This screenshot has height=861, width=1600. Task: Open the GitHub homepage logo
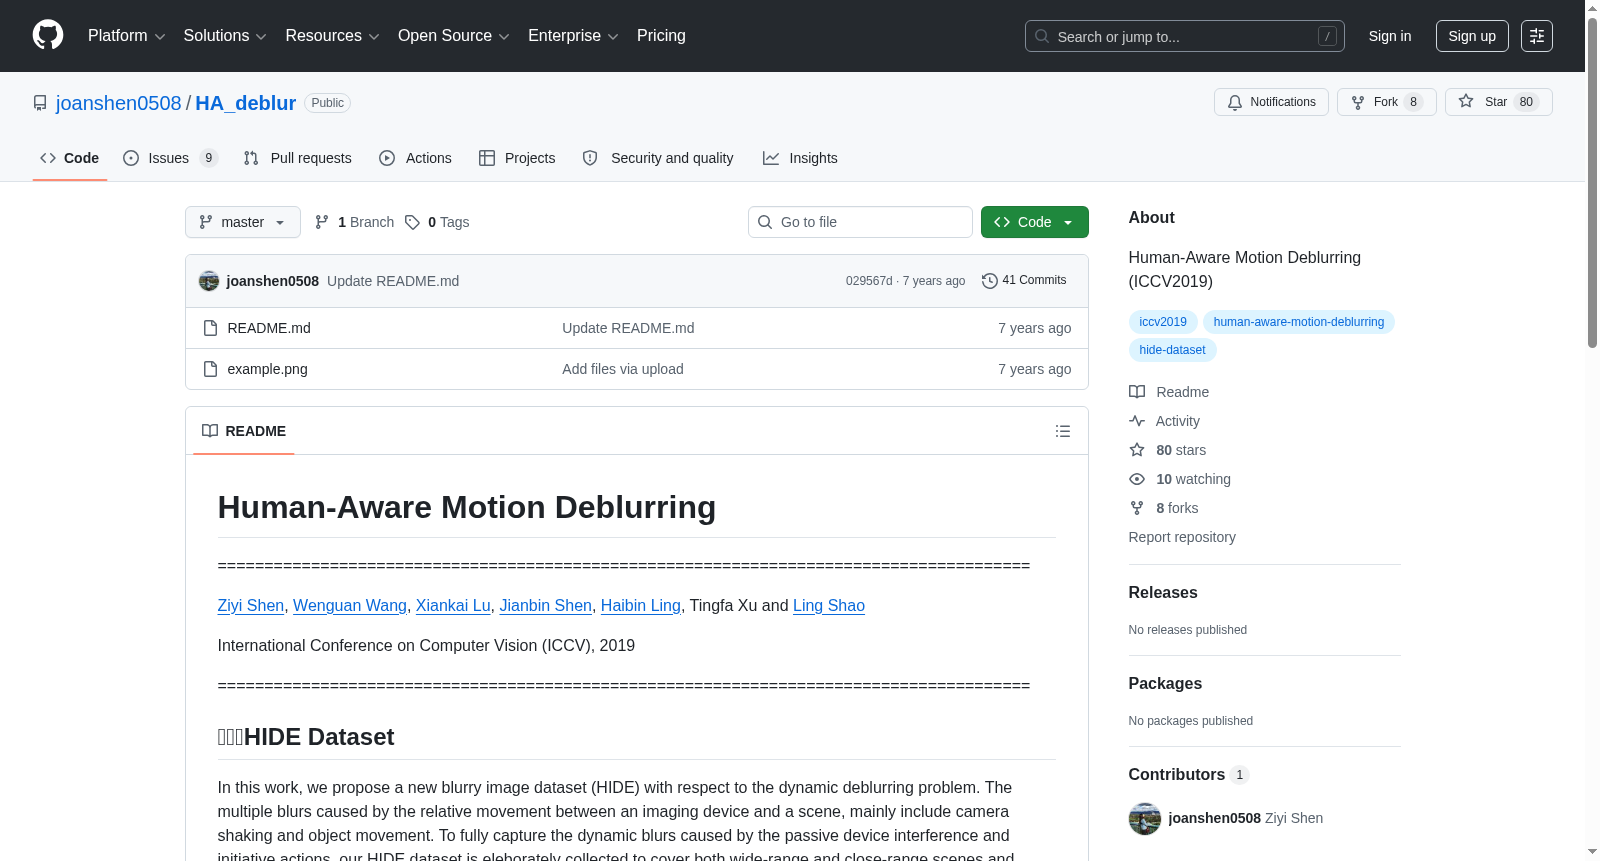coord(48,35)
